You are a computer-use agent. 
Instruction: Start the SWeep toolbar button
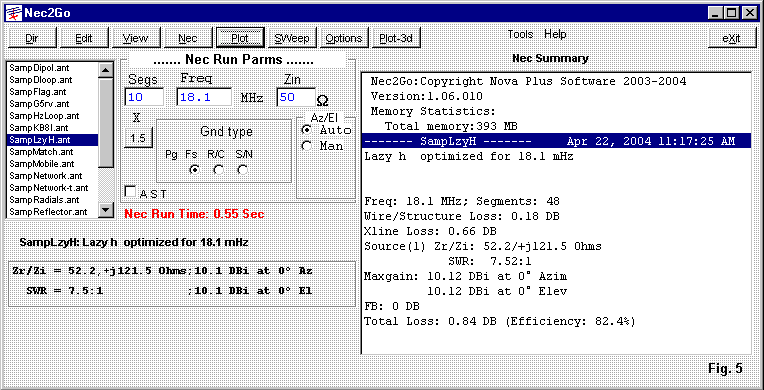point(292,38)
